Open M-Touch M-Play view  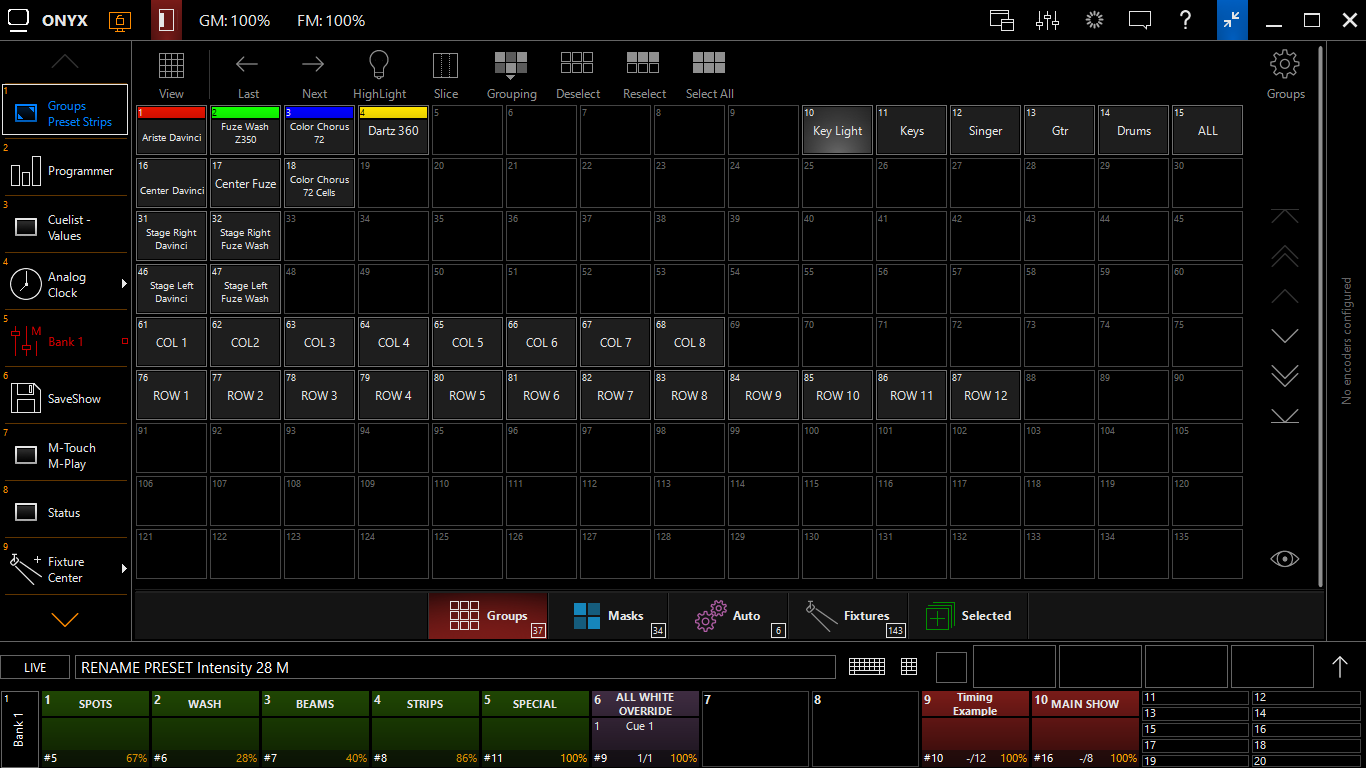coord(66,455)
